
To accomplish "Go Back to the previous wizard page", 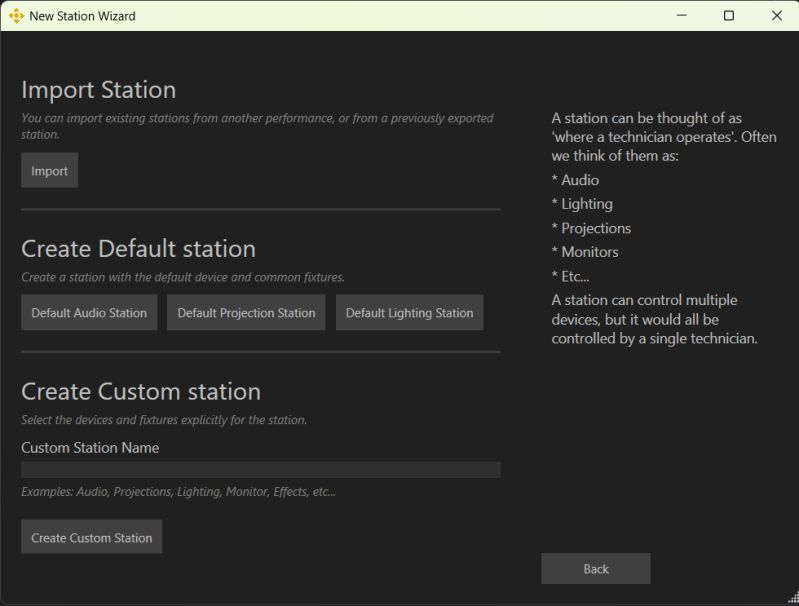I will point(596,568).
